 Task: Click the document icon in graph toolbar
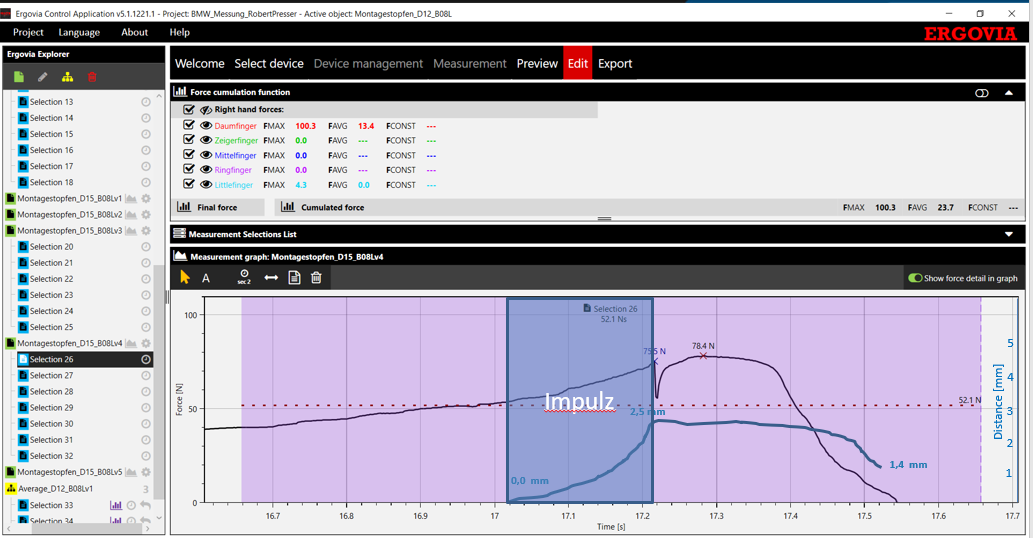tap(294, 277)
